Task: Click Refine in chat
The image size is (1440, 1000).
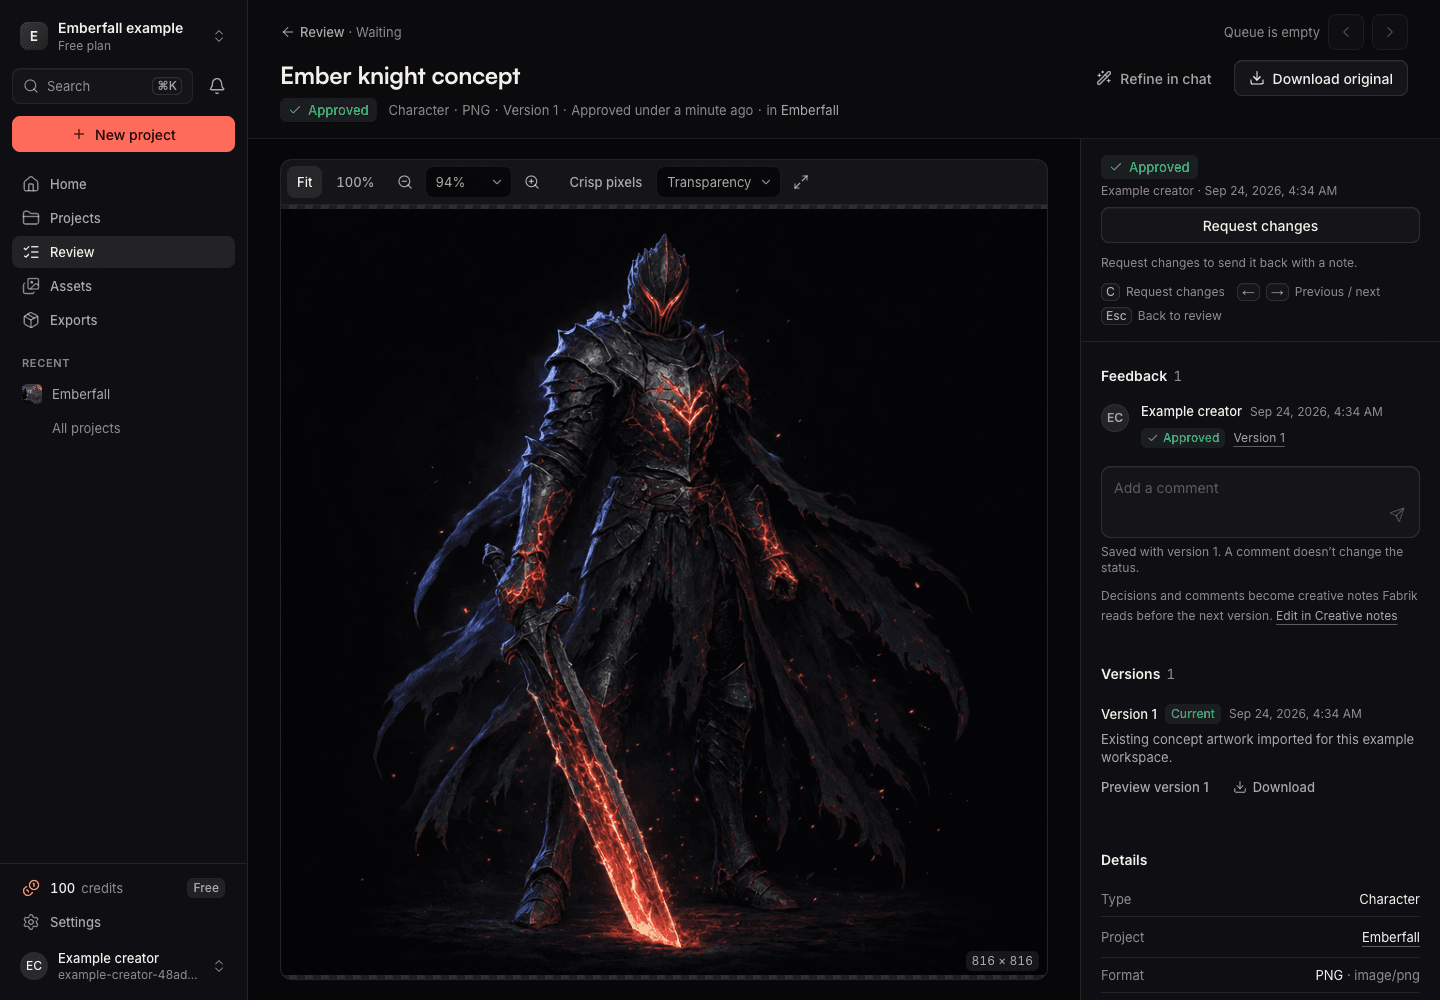Action: pos(1154,78)
